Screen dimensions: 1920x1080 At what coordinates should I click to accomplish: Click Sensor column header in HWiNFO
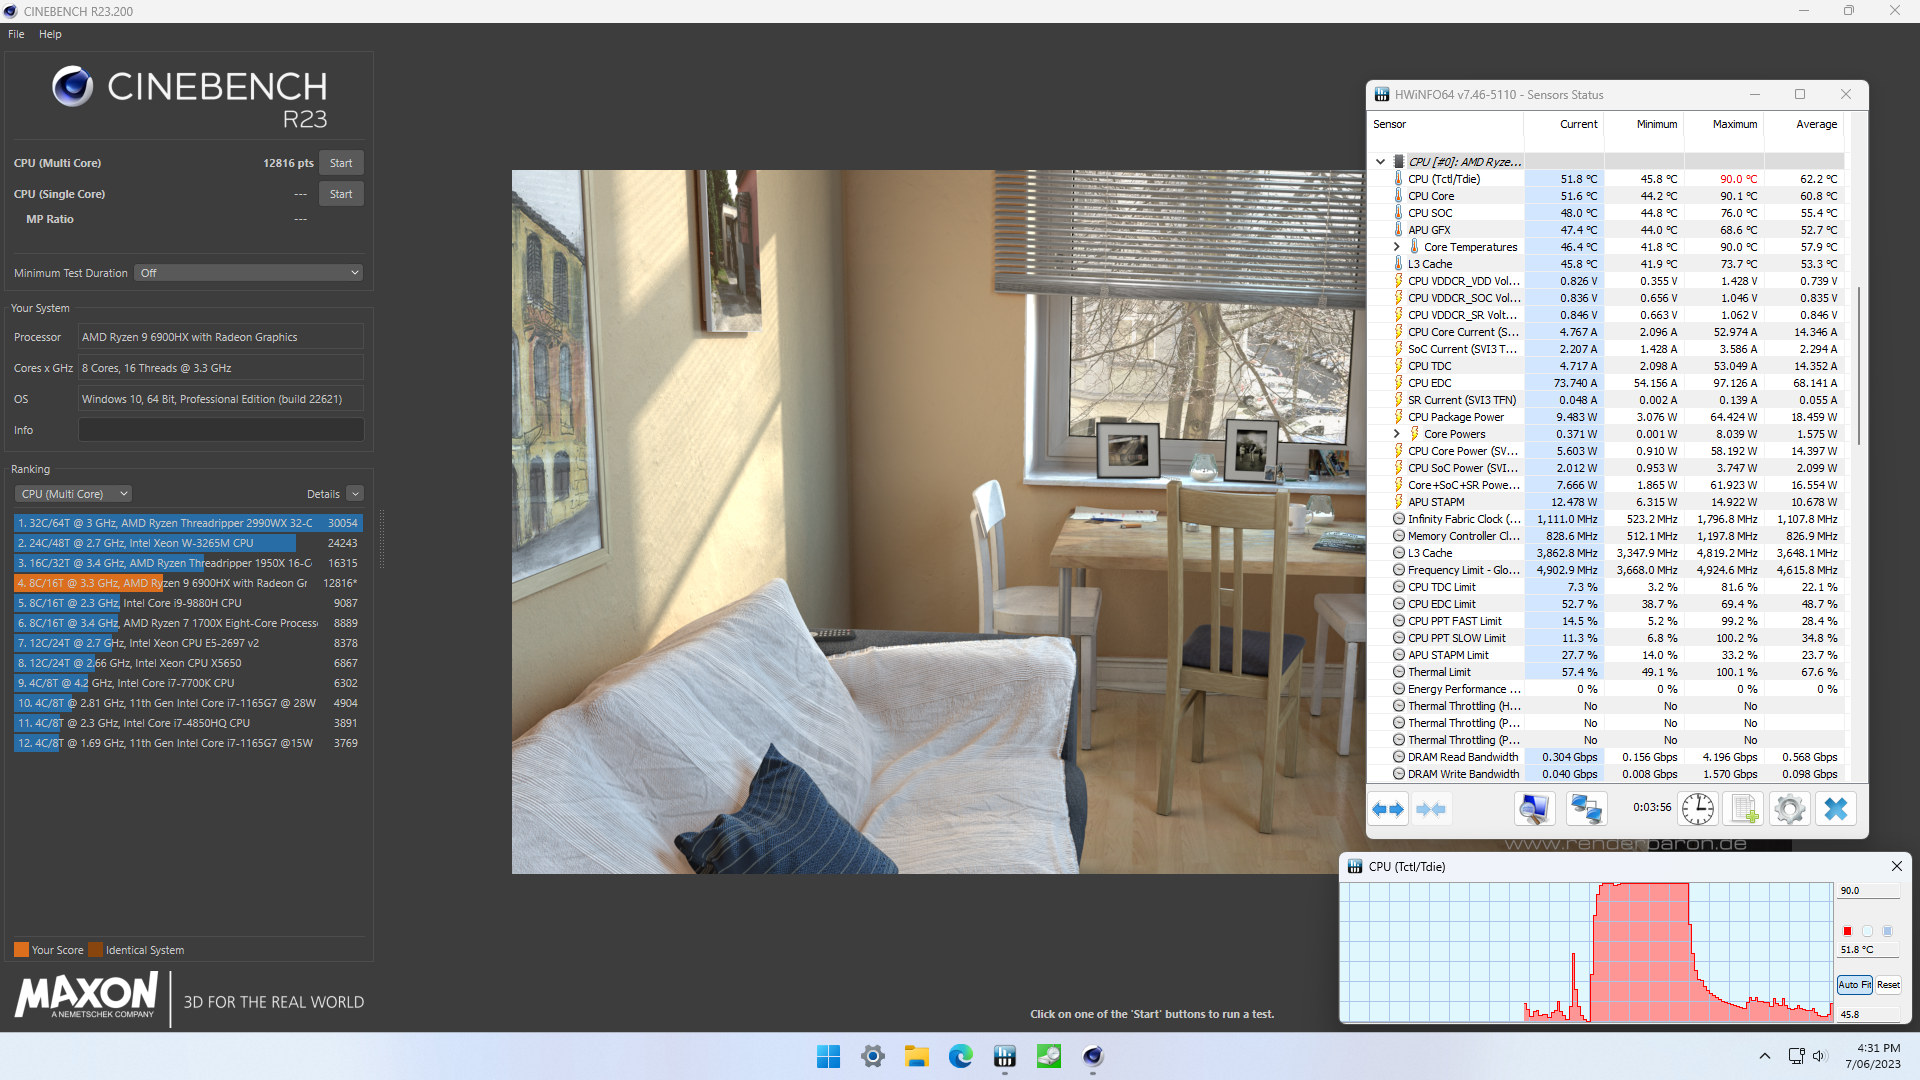point(1446,124)
